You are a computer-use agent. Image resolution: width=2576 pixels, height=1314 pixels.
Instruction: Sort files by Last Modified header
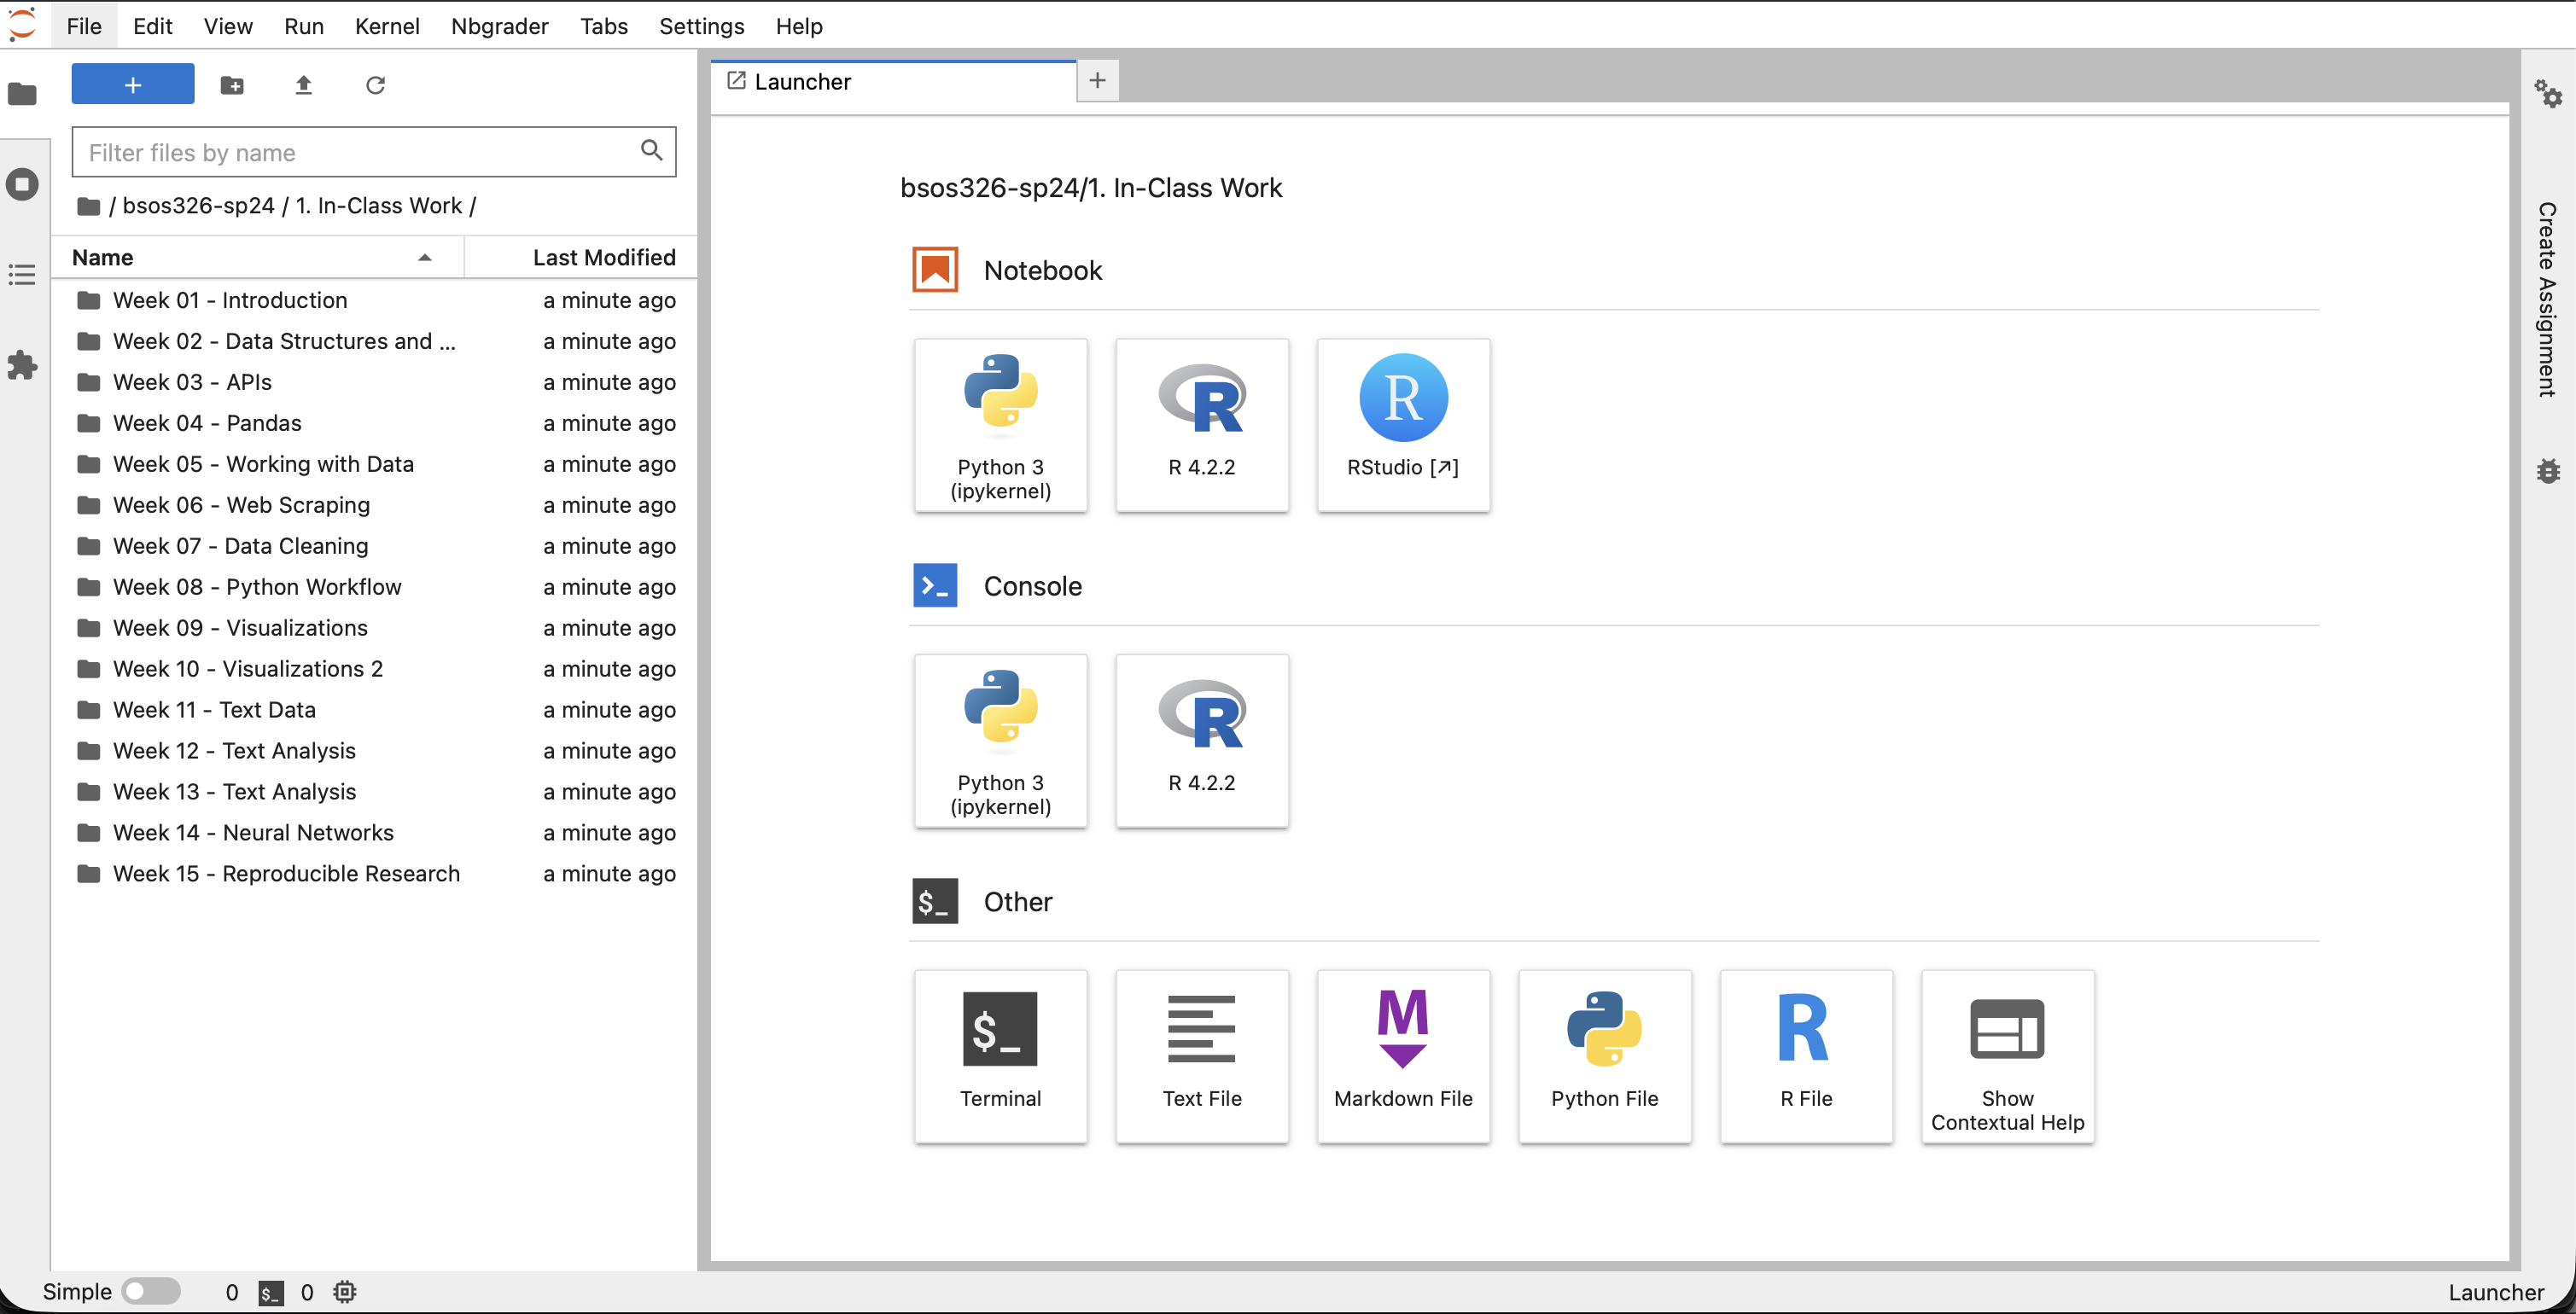click(603, 258)
